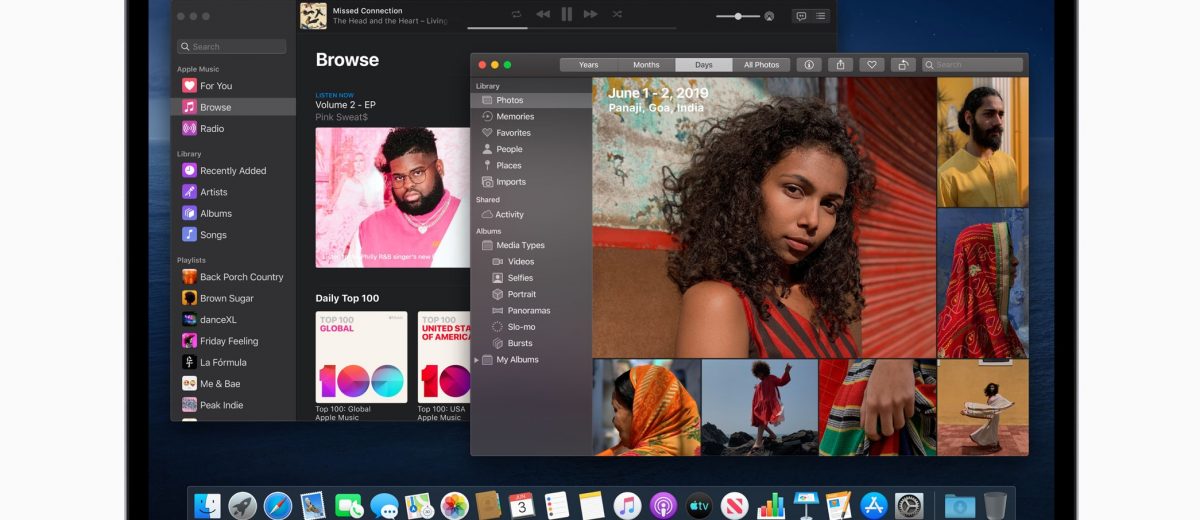This screenshot has height=520, width=1200.
Task: Select the Days tab in Photos
Action: point(704,65)
